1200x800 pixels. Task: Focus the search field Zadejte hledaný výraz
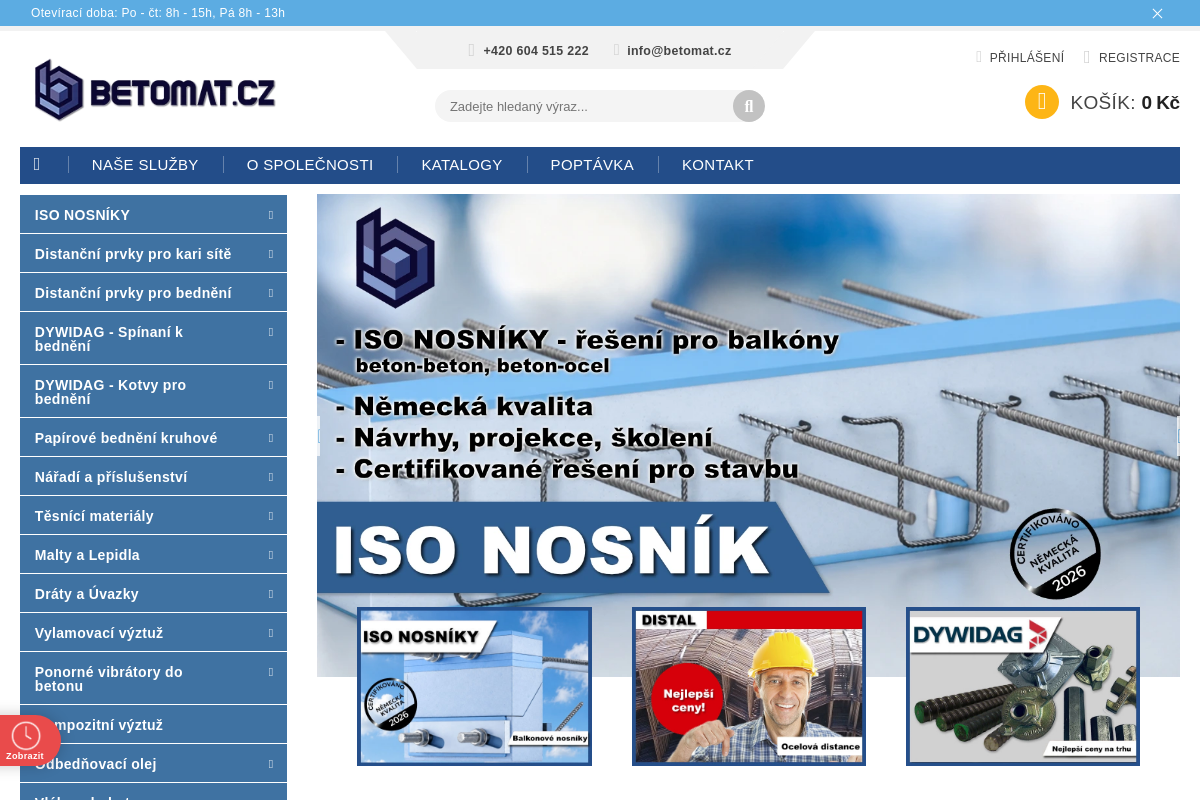[585, 106]
